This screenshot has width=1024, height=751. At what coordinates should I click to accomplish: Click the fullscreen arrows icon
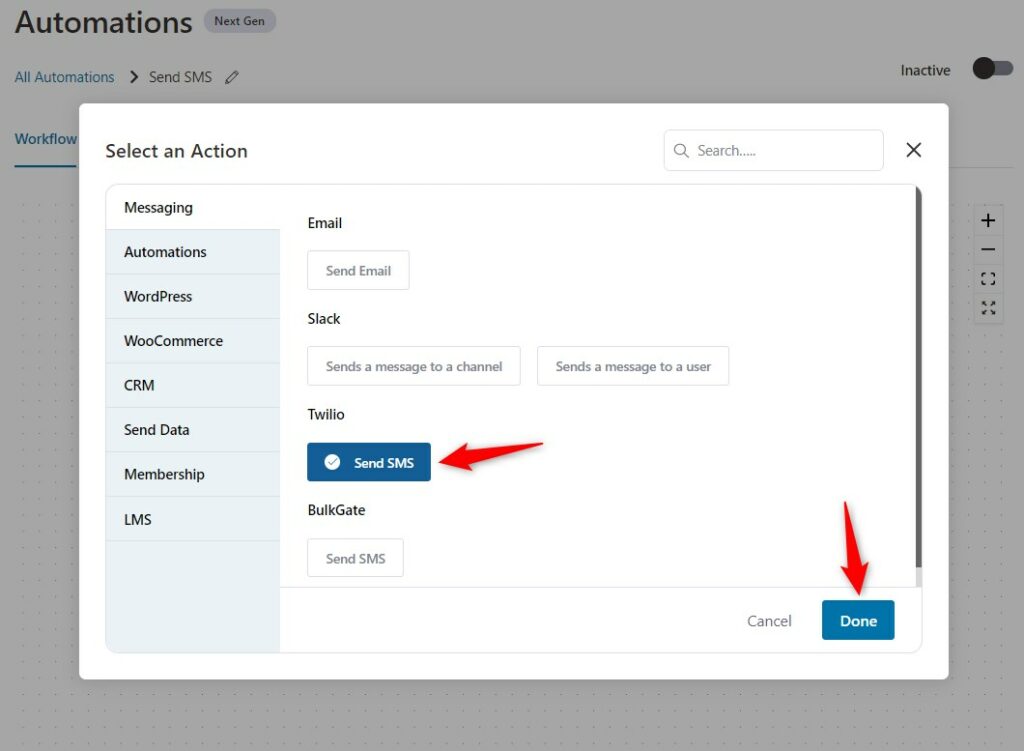coord(987,308)
